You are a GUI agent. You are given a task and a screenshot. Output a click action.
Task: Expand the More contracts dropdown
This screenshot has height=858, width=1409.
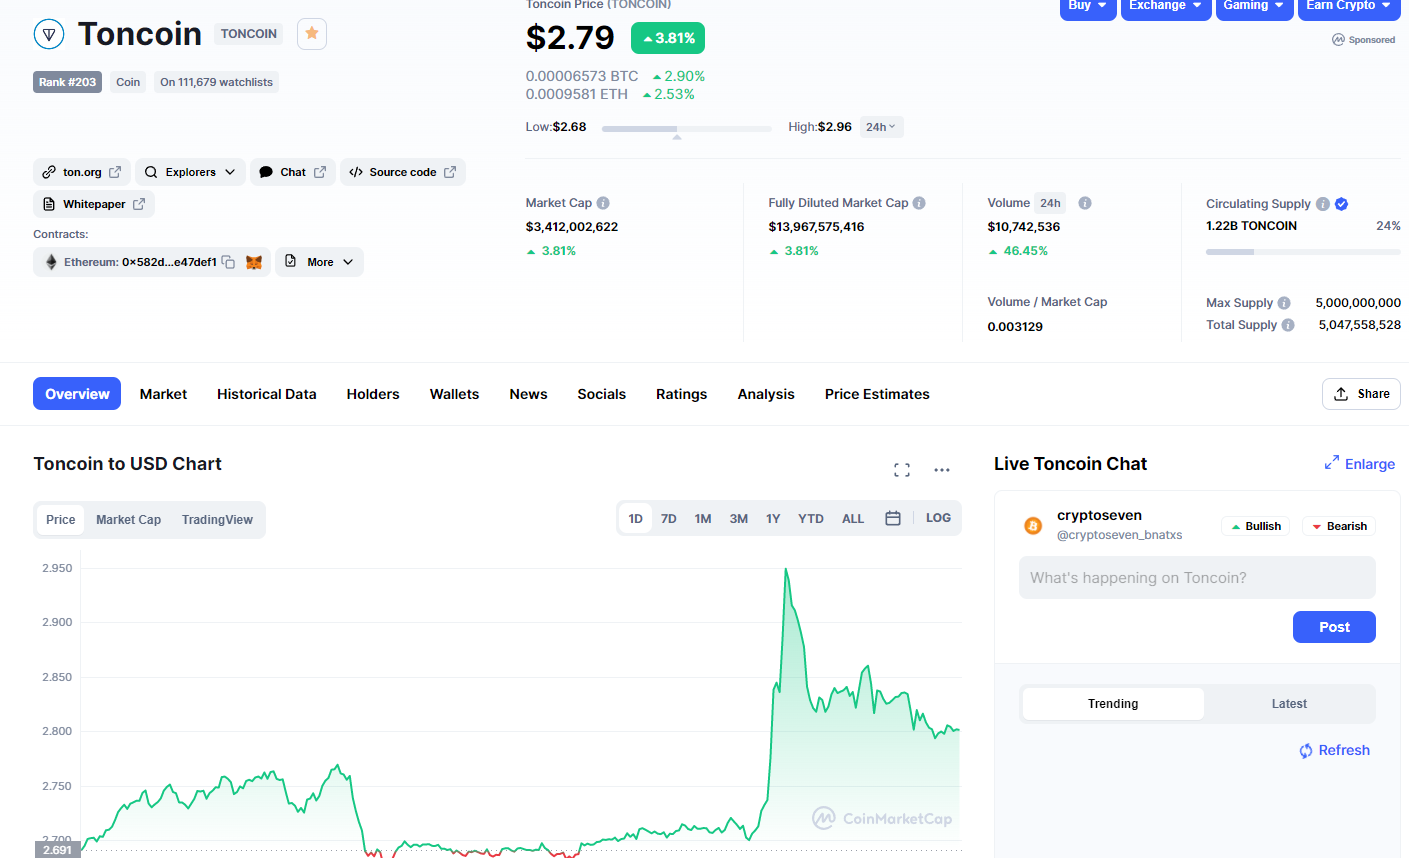(319, 262)
